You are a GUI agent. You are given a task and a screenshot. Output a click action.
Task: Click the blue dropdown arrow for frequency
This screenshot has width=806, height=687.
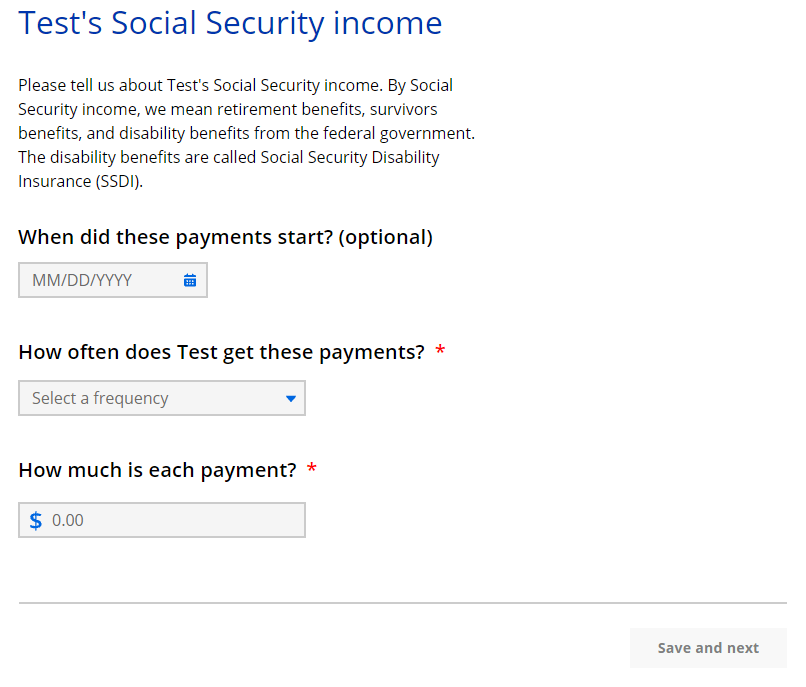(291, 399)
